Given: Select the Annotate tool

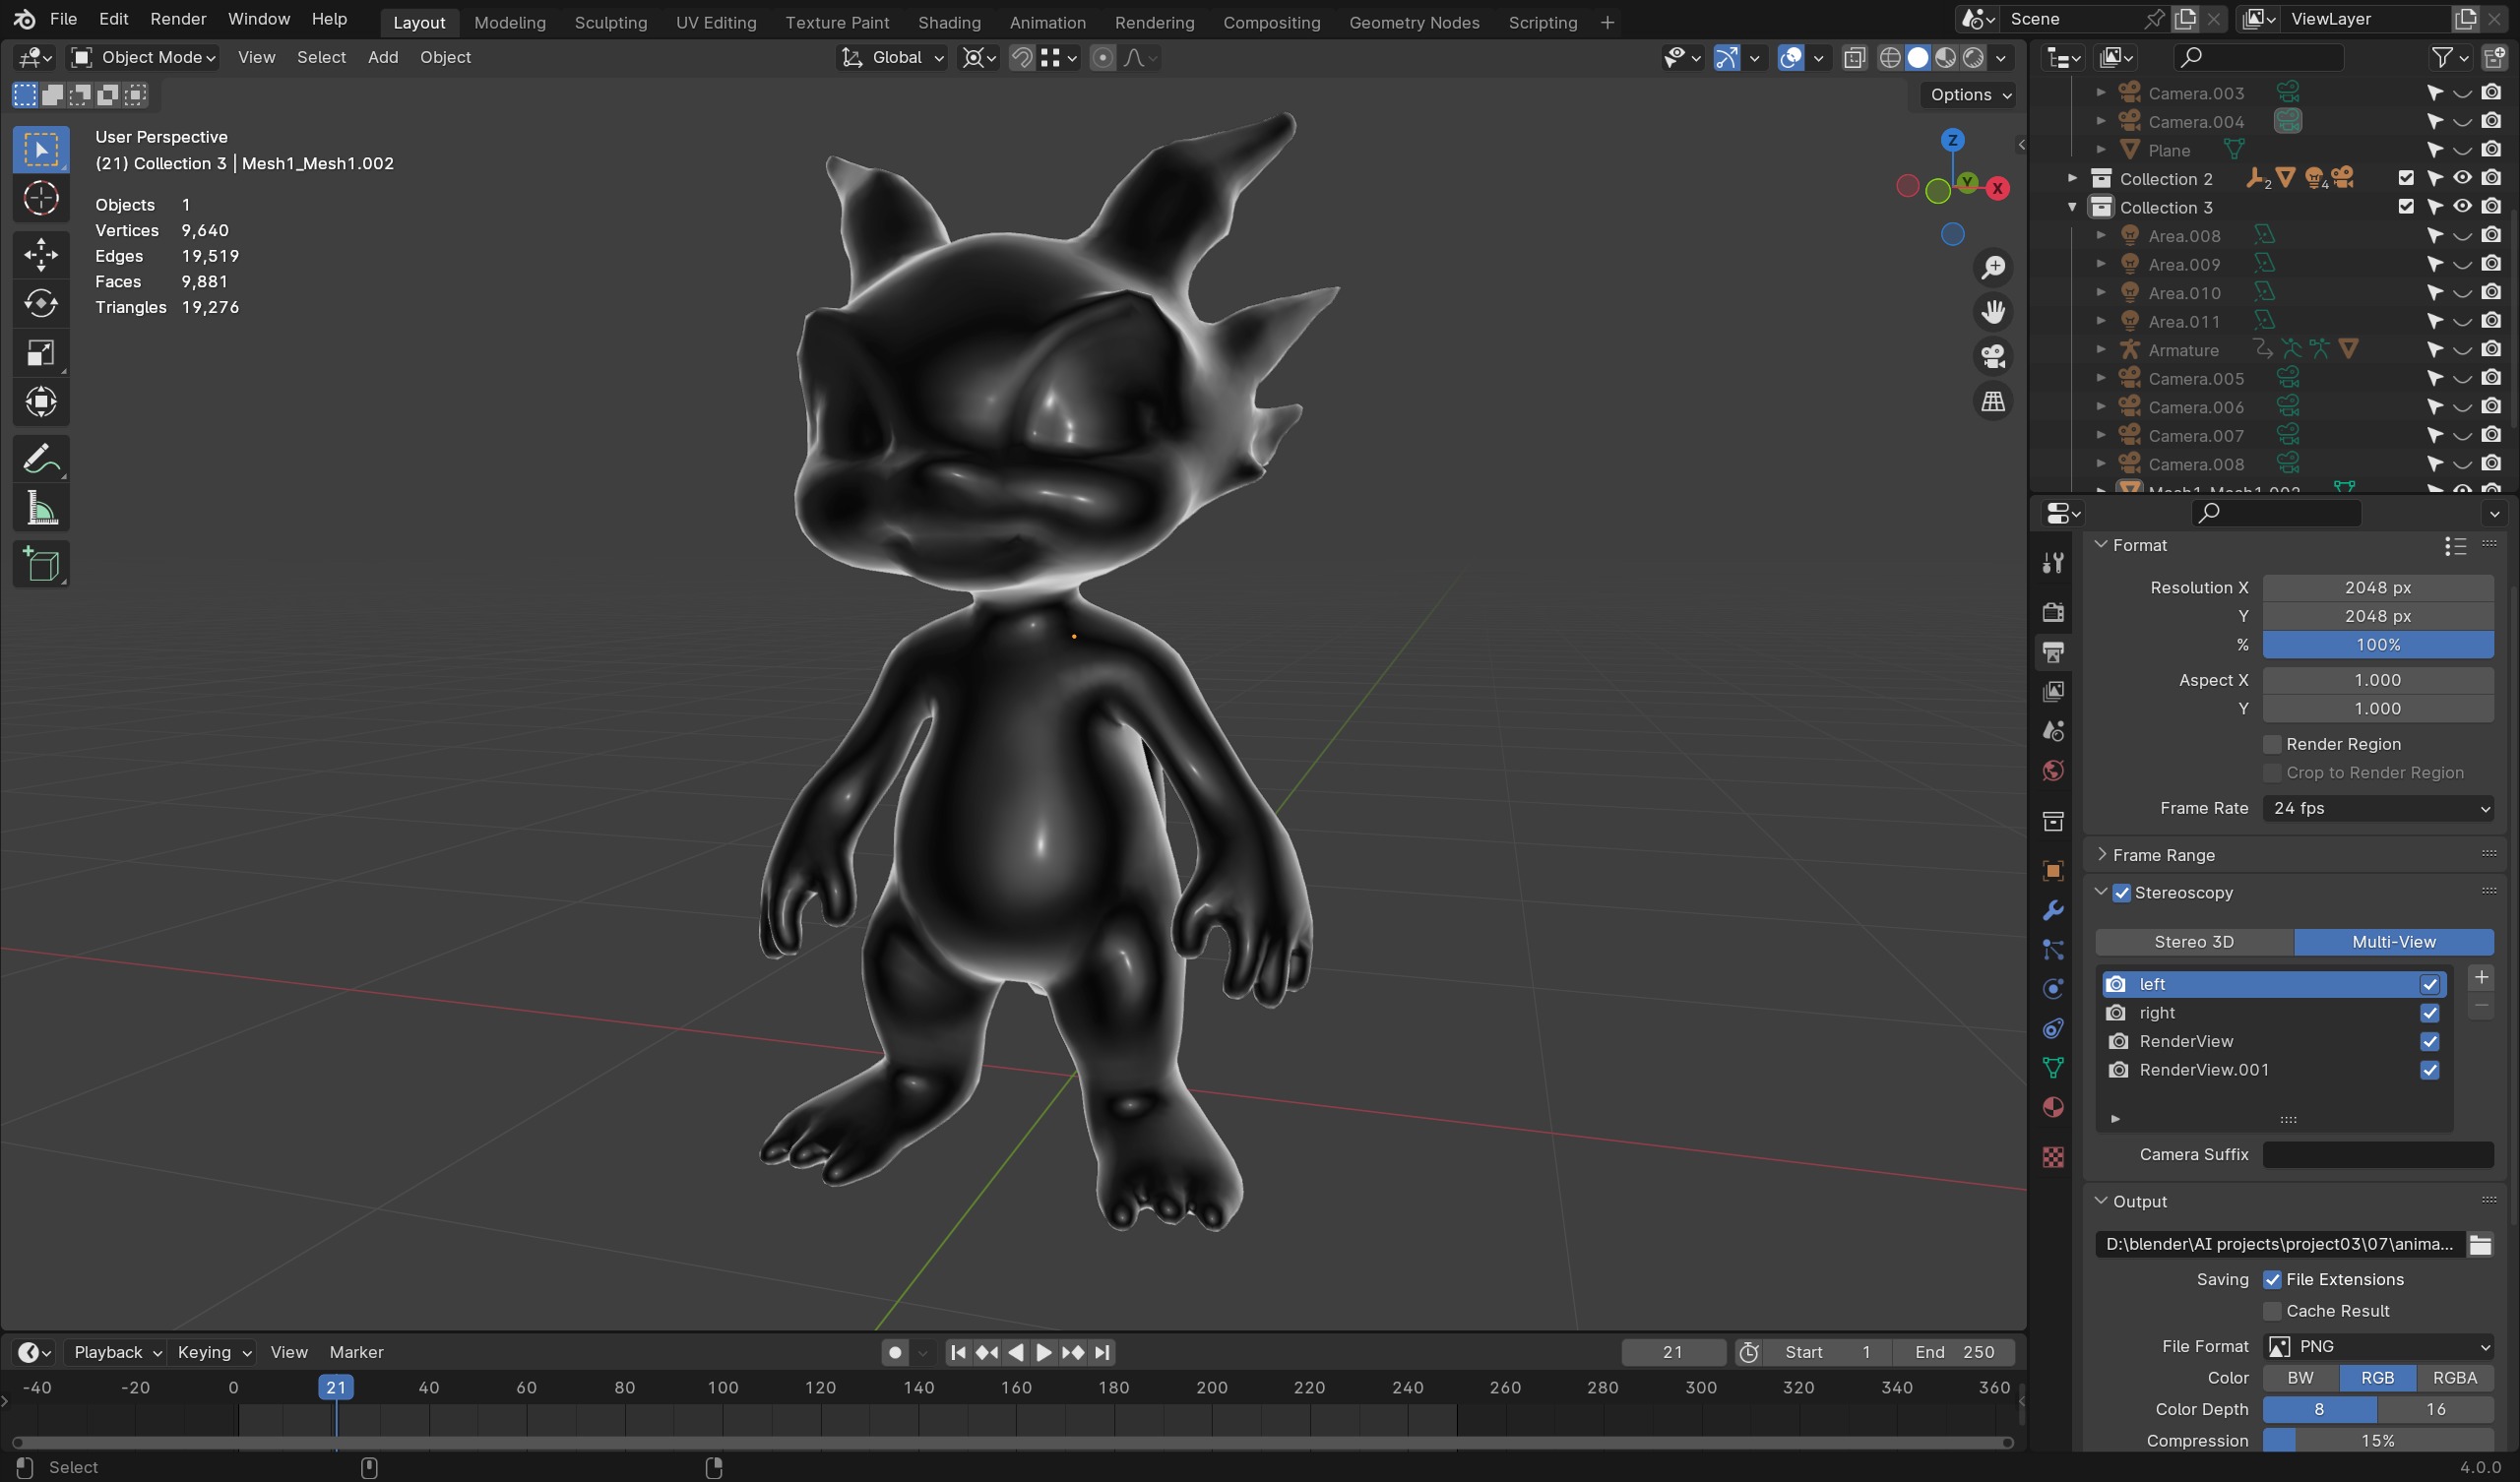Looking at the screenshot, I should point(41,459).
